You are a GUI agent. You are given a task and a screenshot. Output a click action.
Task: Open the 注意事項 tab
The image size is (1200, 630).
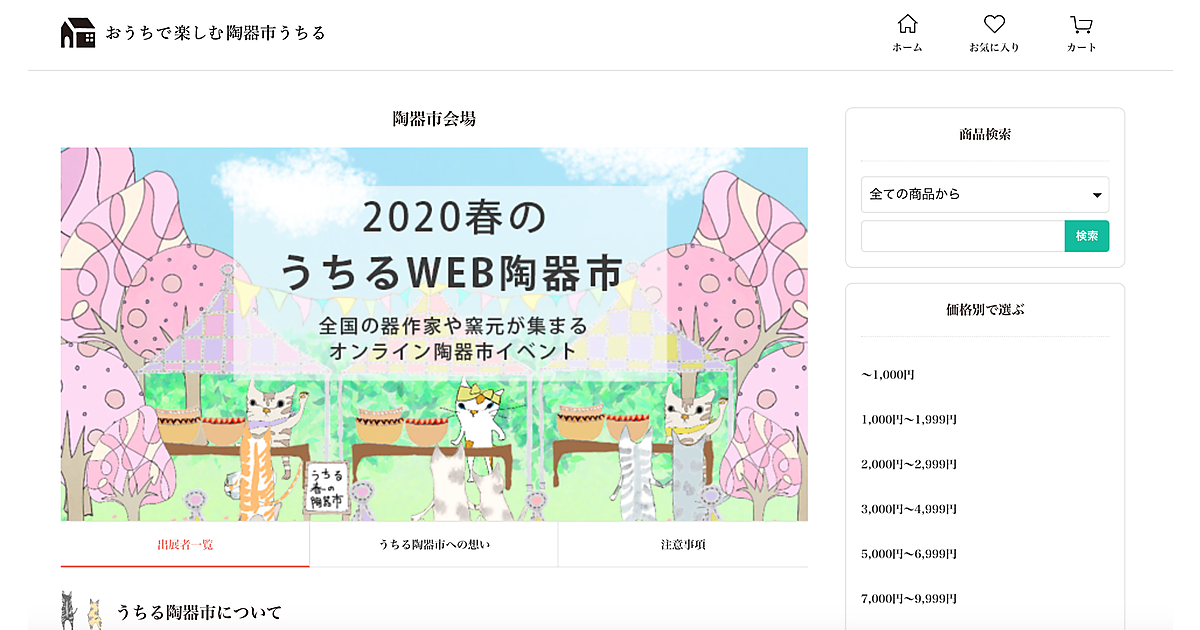[683, 545]
